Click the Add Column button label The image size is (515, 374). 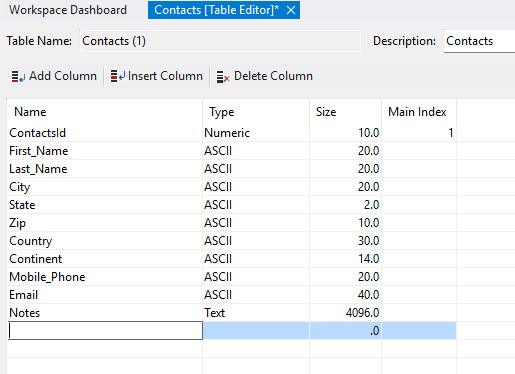point(63,76)
